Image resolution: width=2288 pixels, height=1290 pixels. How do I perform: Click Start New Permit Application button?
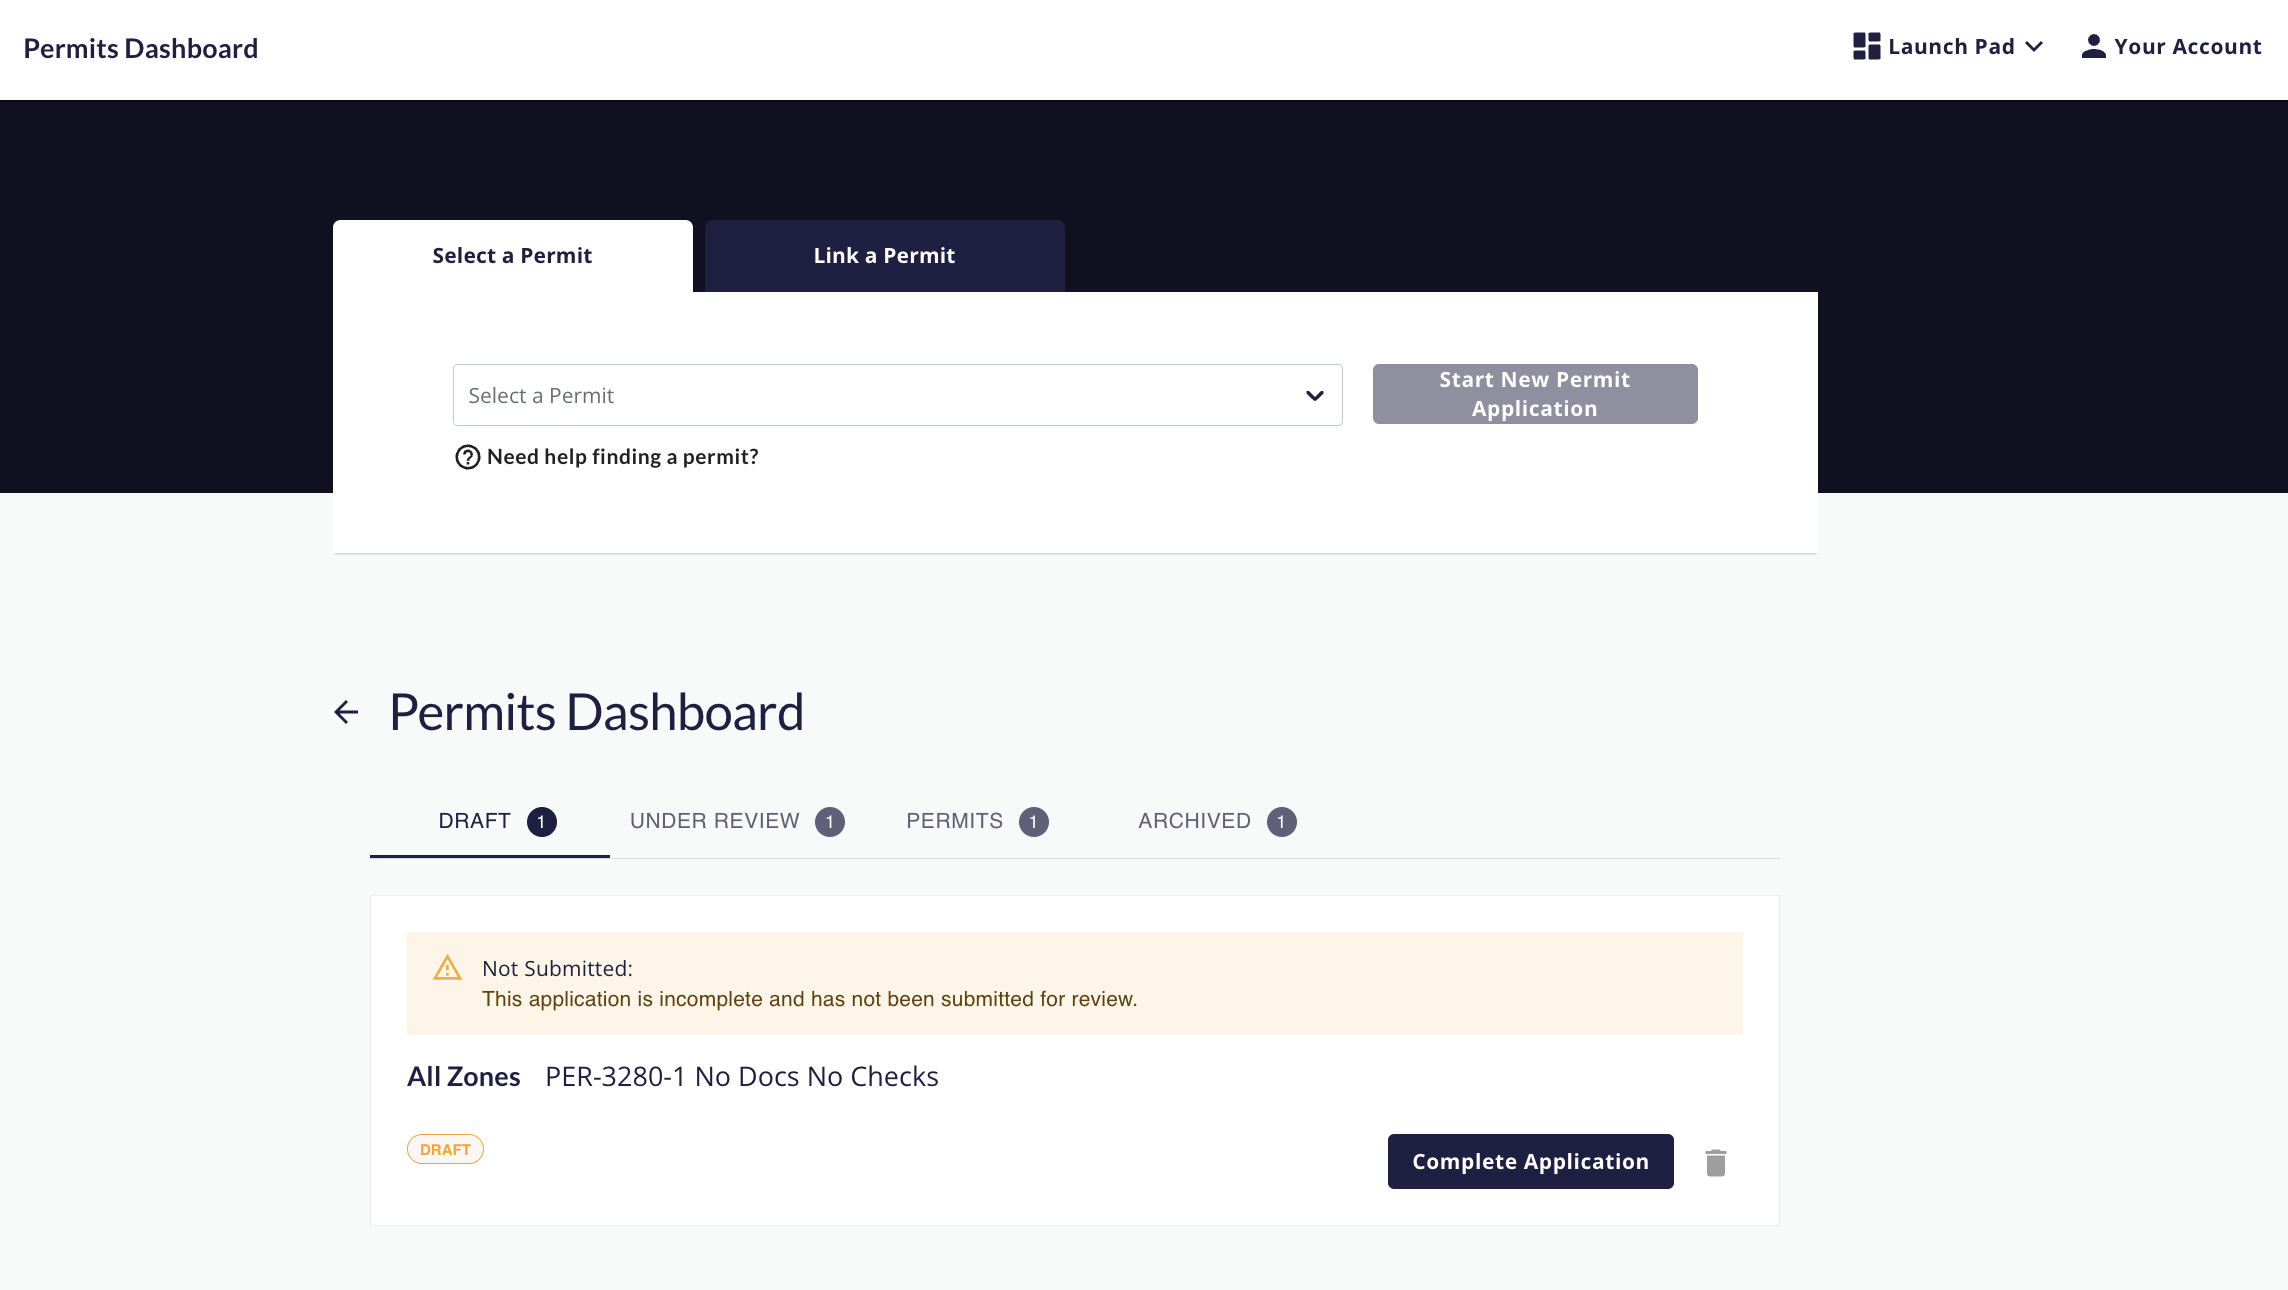(1534, 394)
